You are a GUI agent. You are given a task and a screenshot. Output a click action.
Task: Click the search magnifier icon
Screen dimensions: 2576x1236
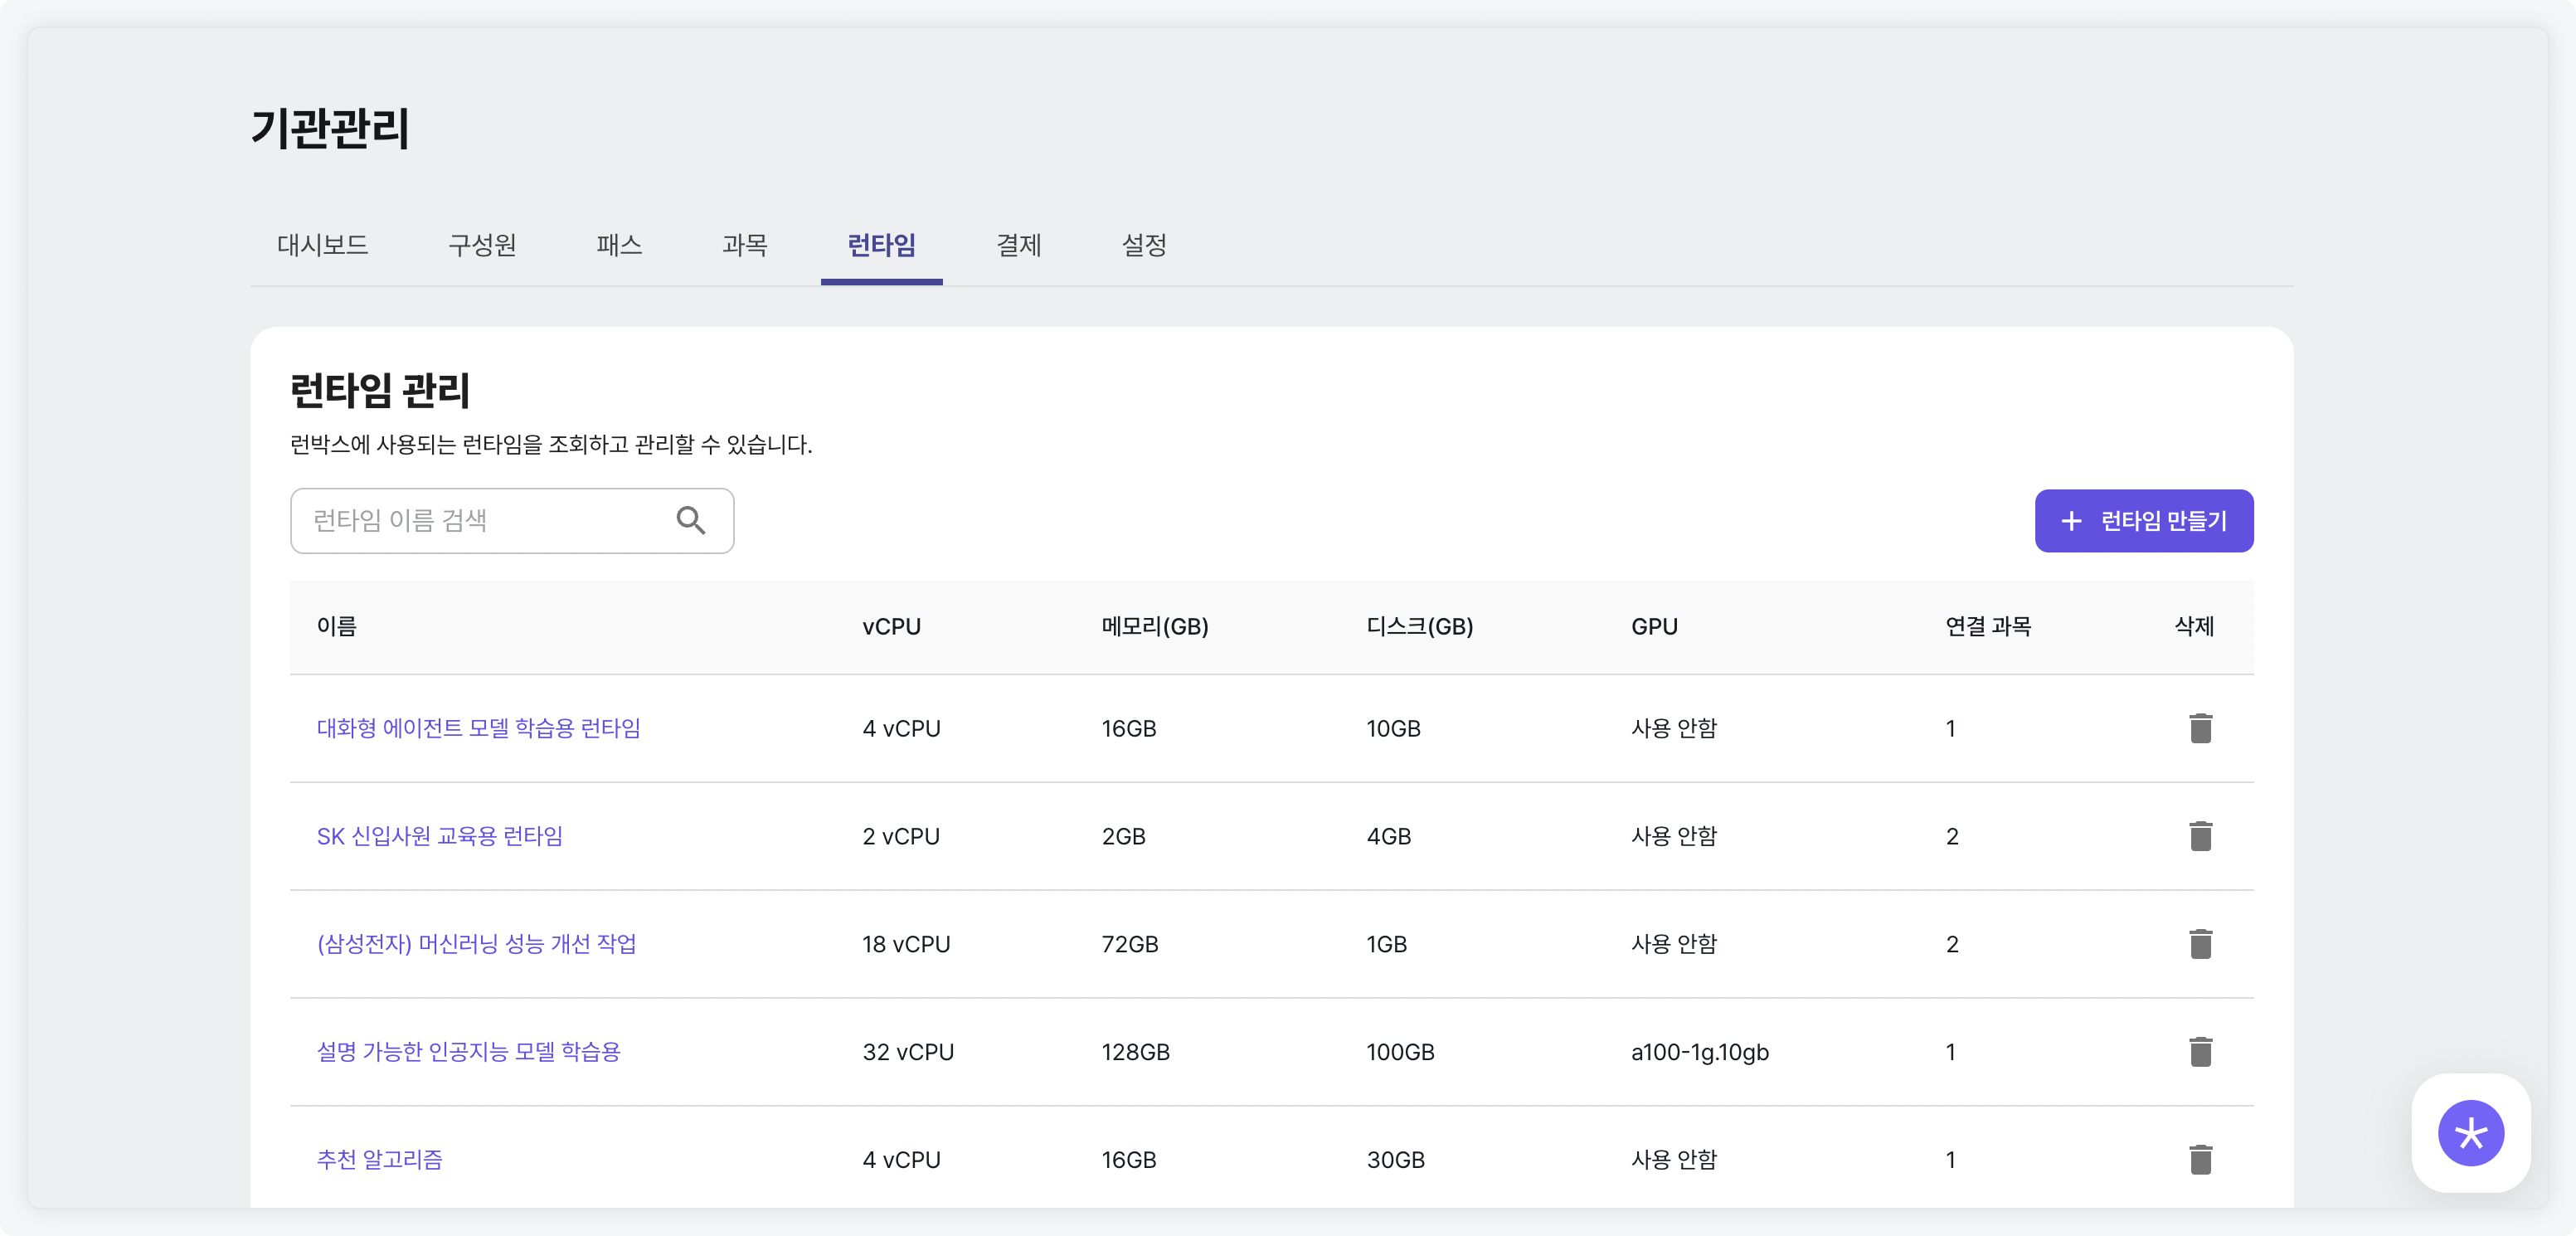(x=691, y=520)
